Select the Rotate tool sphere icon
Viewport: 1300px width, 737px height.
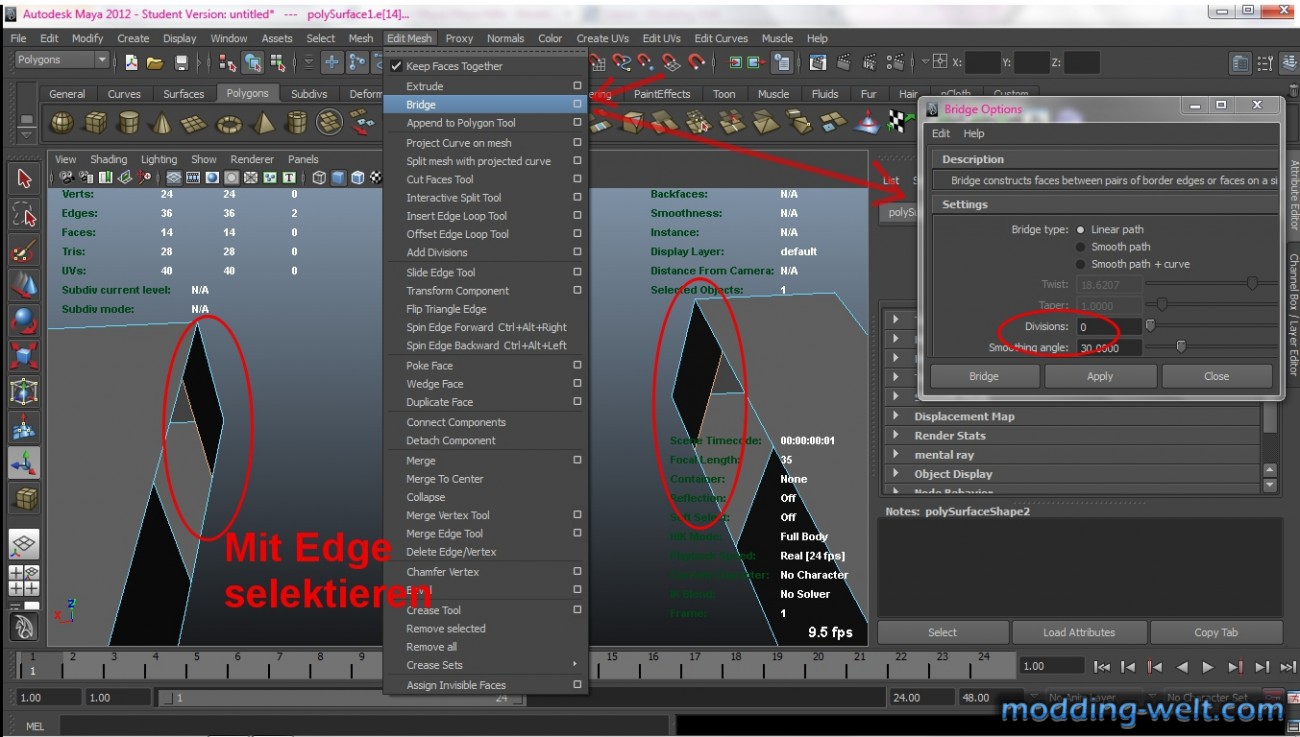tap(24, 321)
